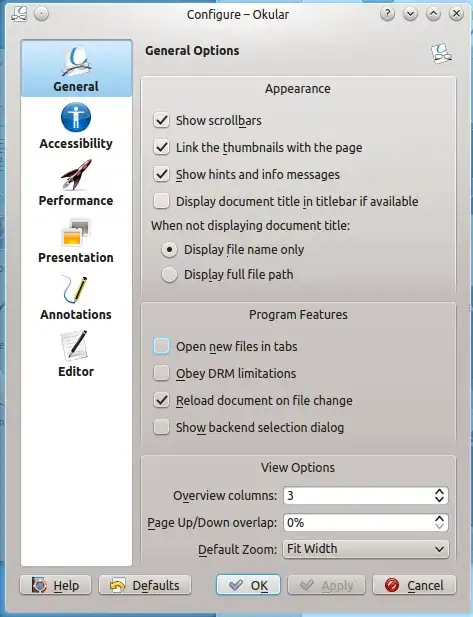473x617 pixels.
Task: Cancel the configuration dialog
Action: click(x=414, y=585)
